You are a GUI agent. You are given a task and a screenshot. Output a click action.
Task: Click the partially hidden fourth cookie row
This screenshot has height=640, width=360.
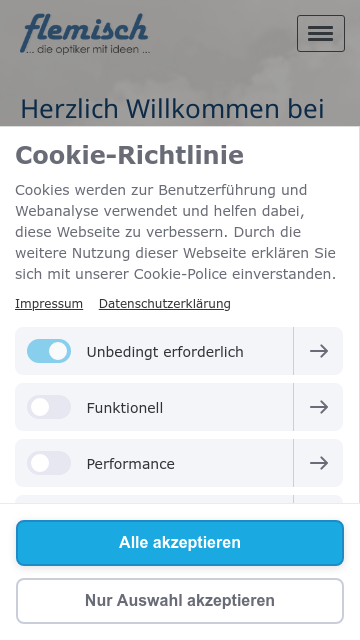point(179,499)
